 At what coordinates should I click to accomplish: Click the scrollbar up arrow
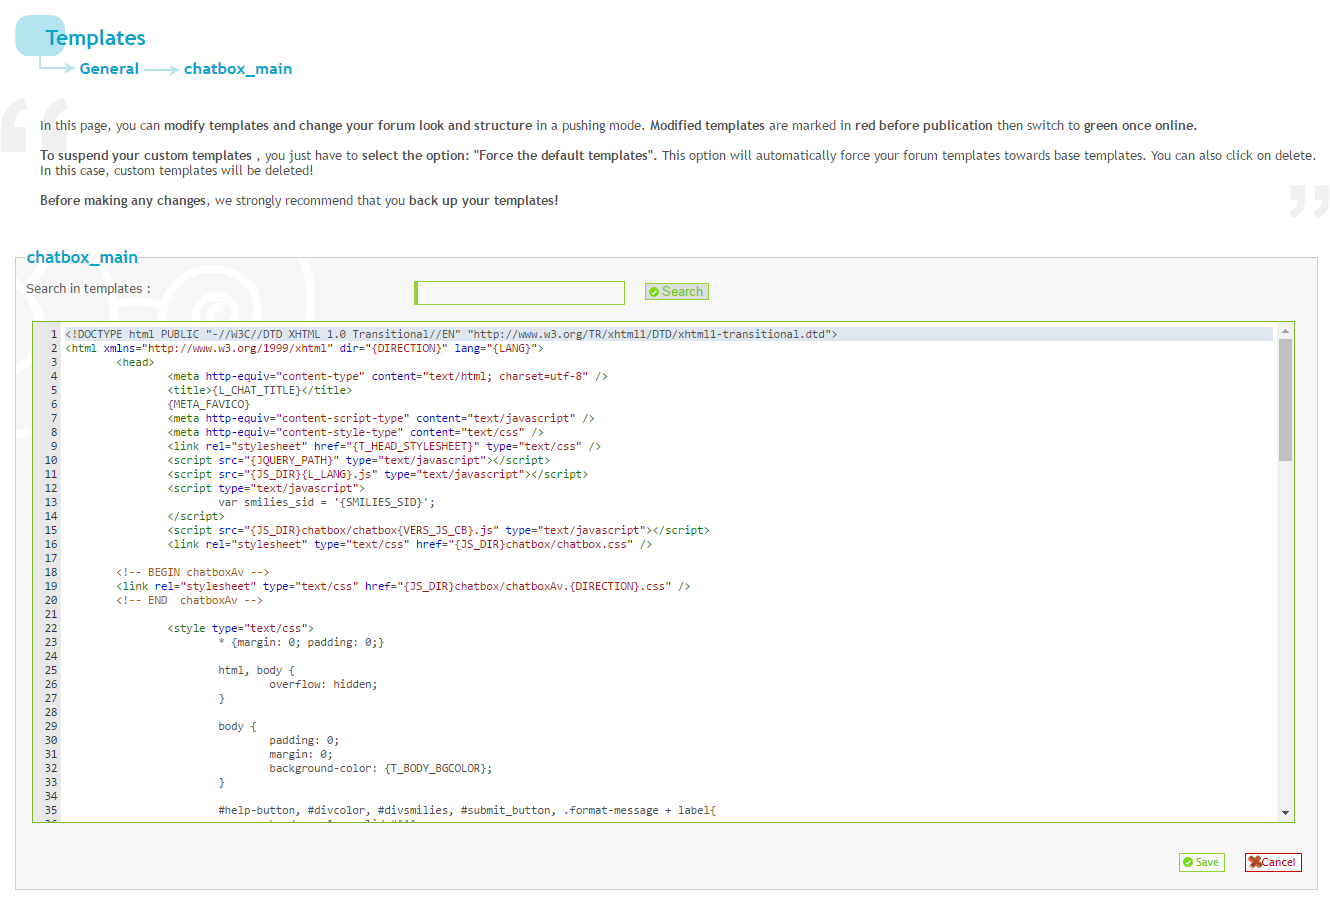tap(1285, 331)
